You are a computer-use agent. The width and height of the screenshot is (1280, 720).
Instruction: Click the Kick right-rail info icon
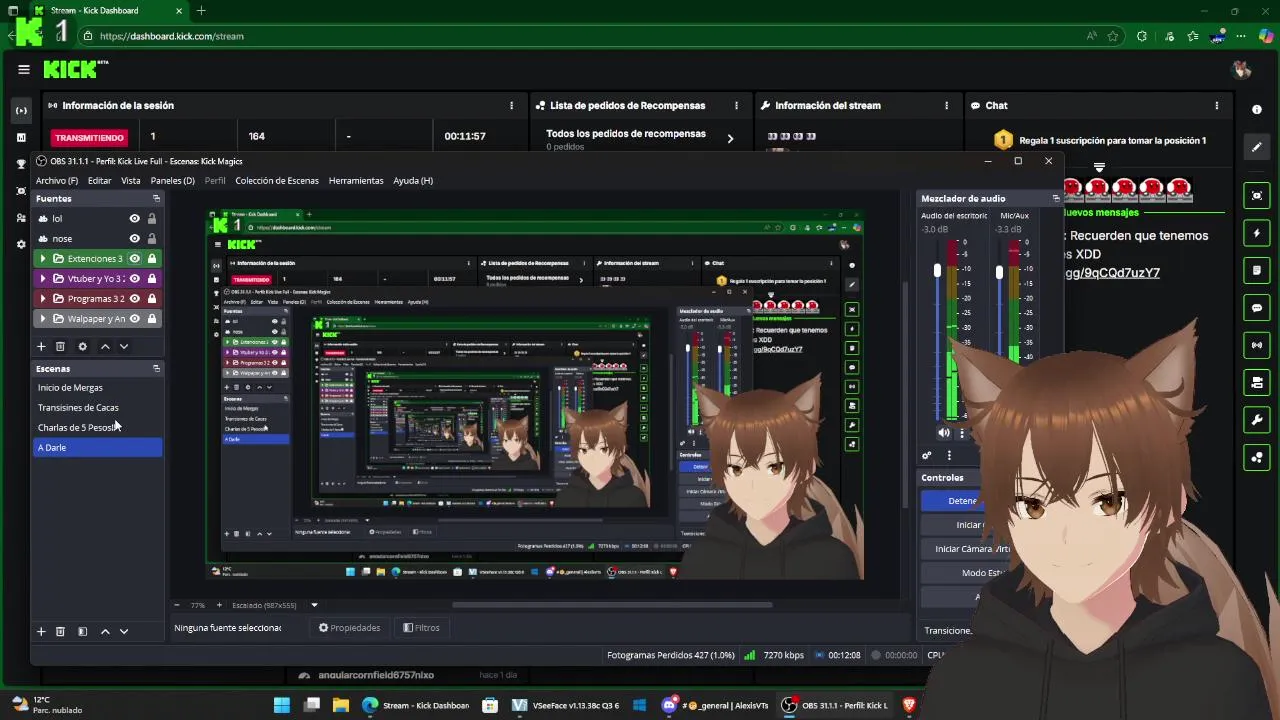(1257, 109)
